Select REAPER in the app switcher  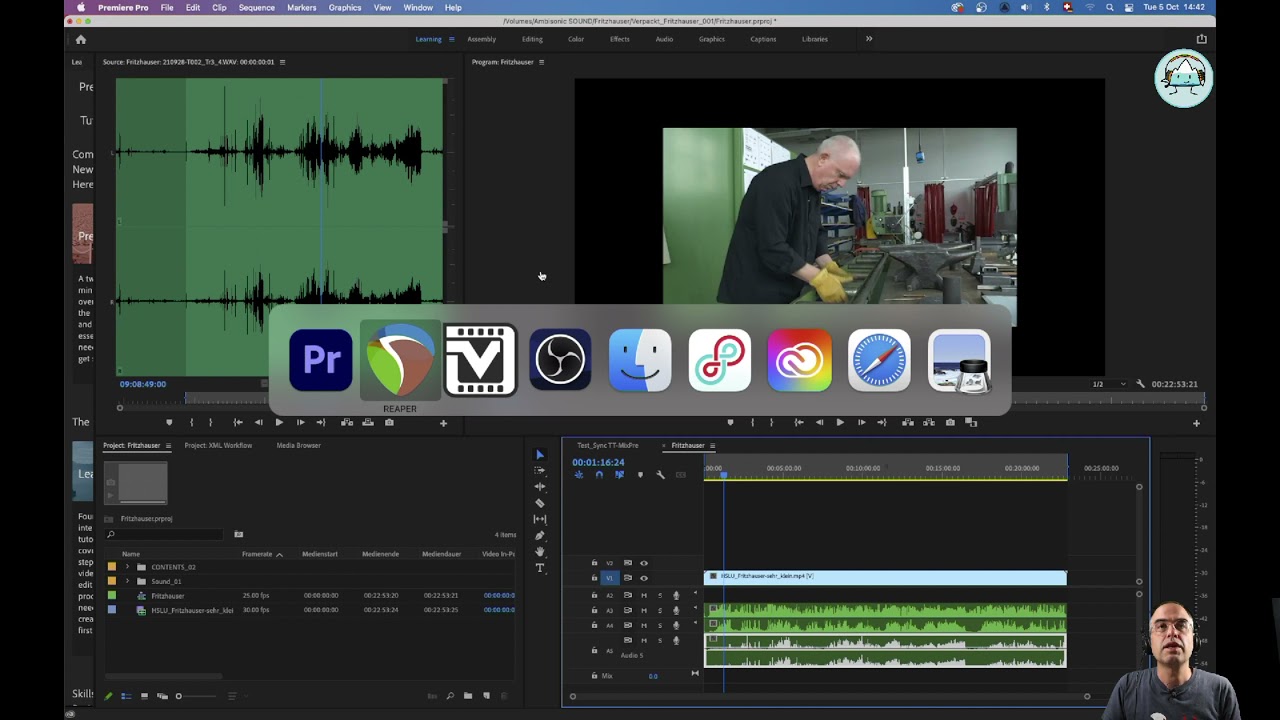point(400,360)
